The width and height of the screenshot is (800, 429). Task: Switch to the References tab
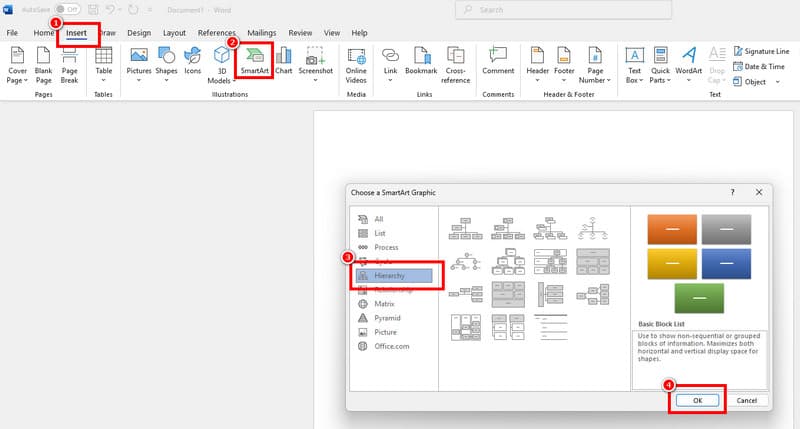point(216,33)
